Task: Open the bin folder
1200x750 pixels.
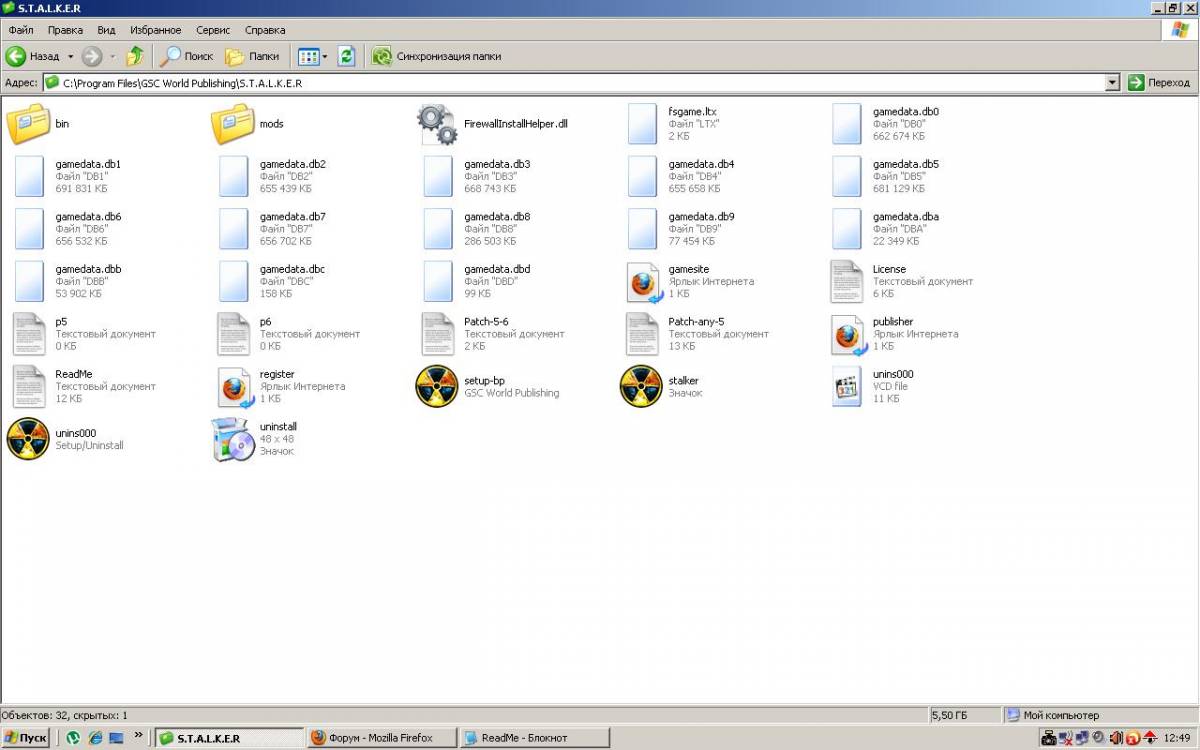Action: click(28, 124)
